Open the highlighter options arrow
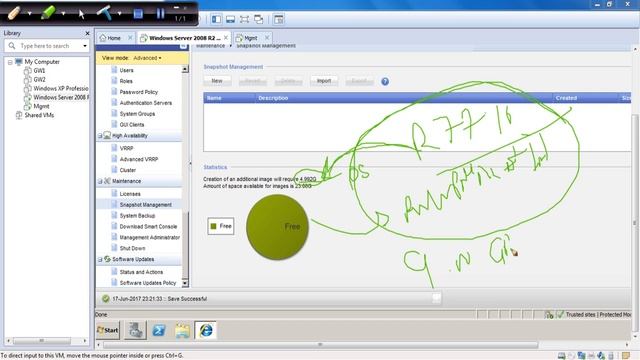This screenshot has height=360, width=640. pos(64,13)
